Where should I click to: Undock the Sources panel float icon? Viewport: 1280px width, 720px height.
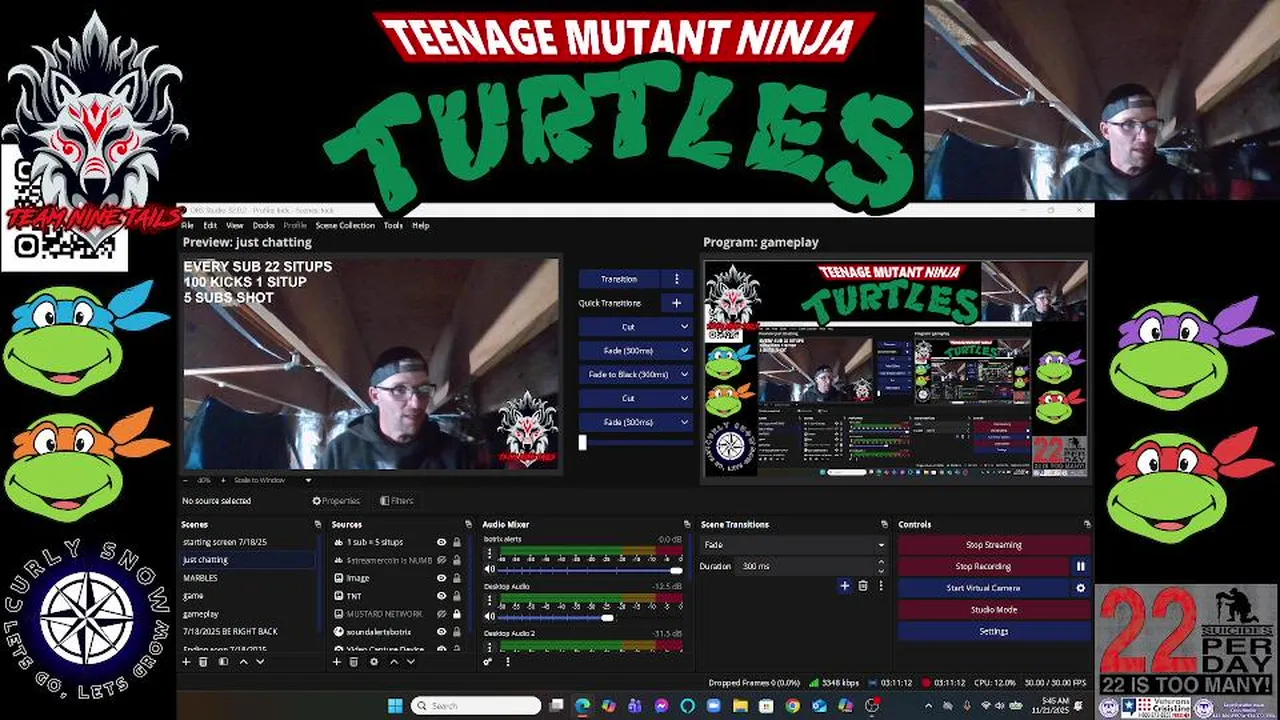pyautogui.click(x=468, y=524)
